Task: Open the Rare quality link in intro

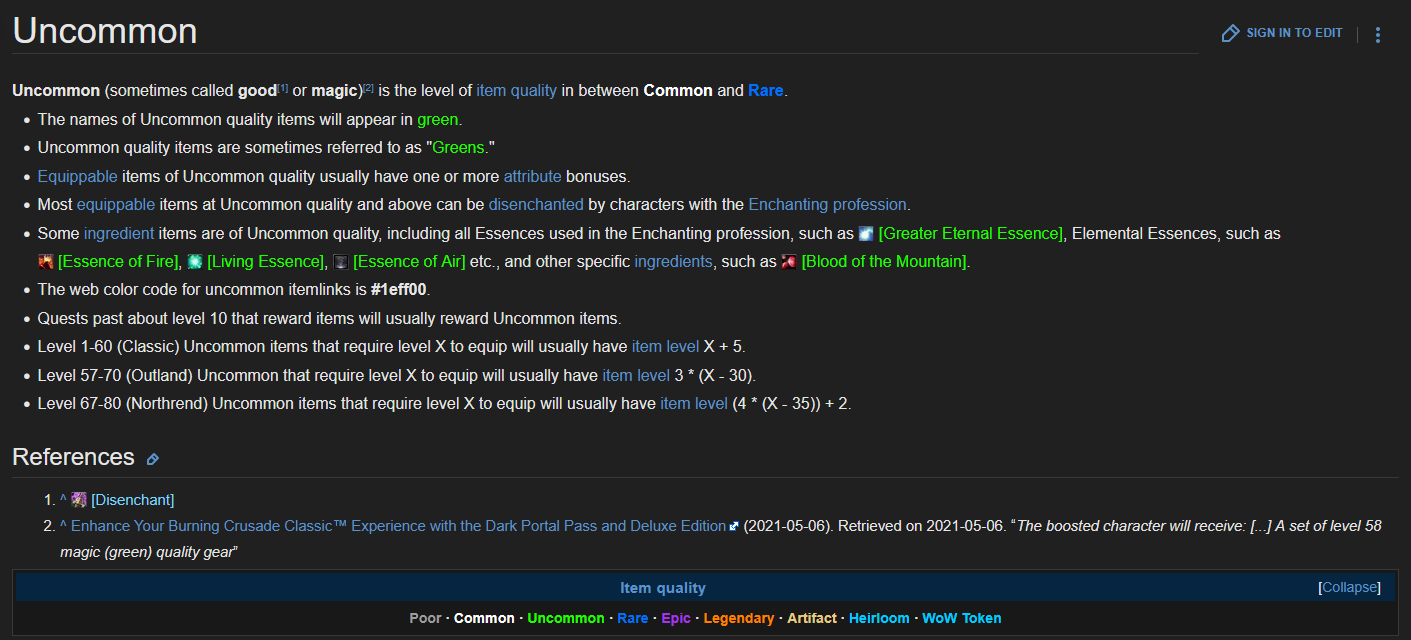Action: tap(766, 90)
